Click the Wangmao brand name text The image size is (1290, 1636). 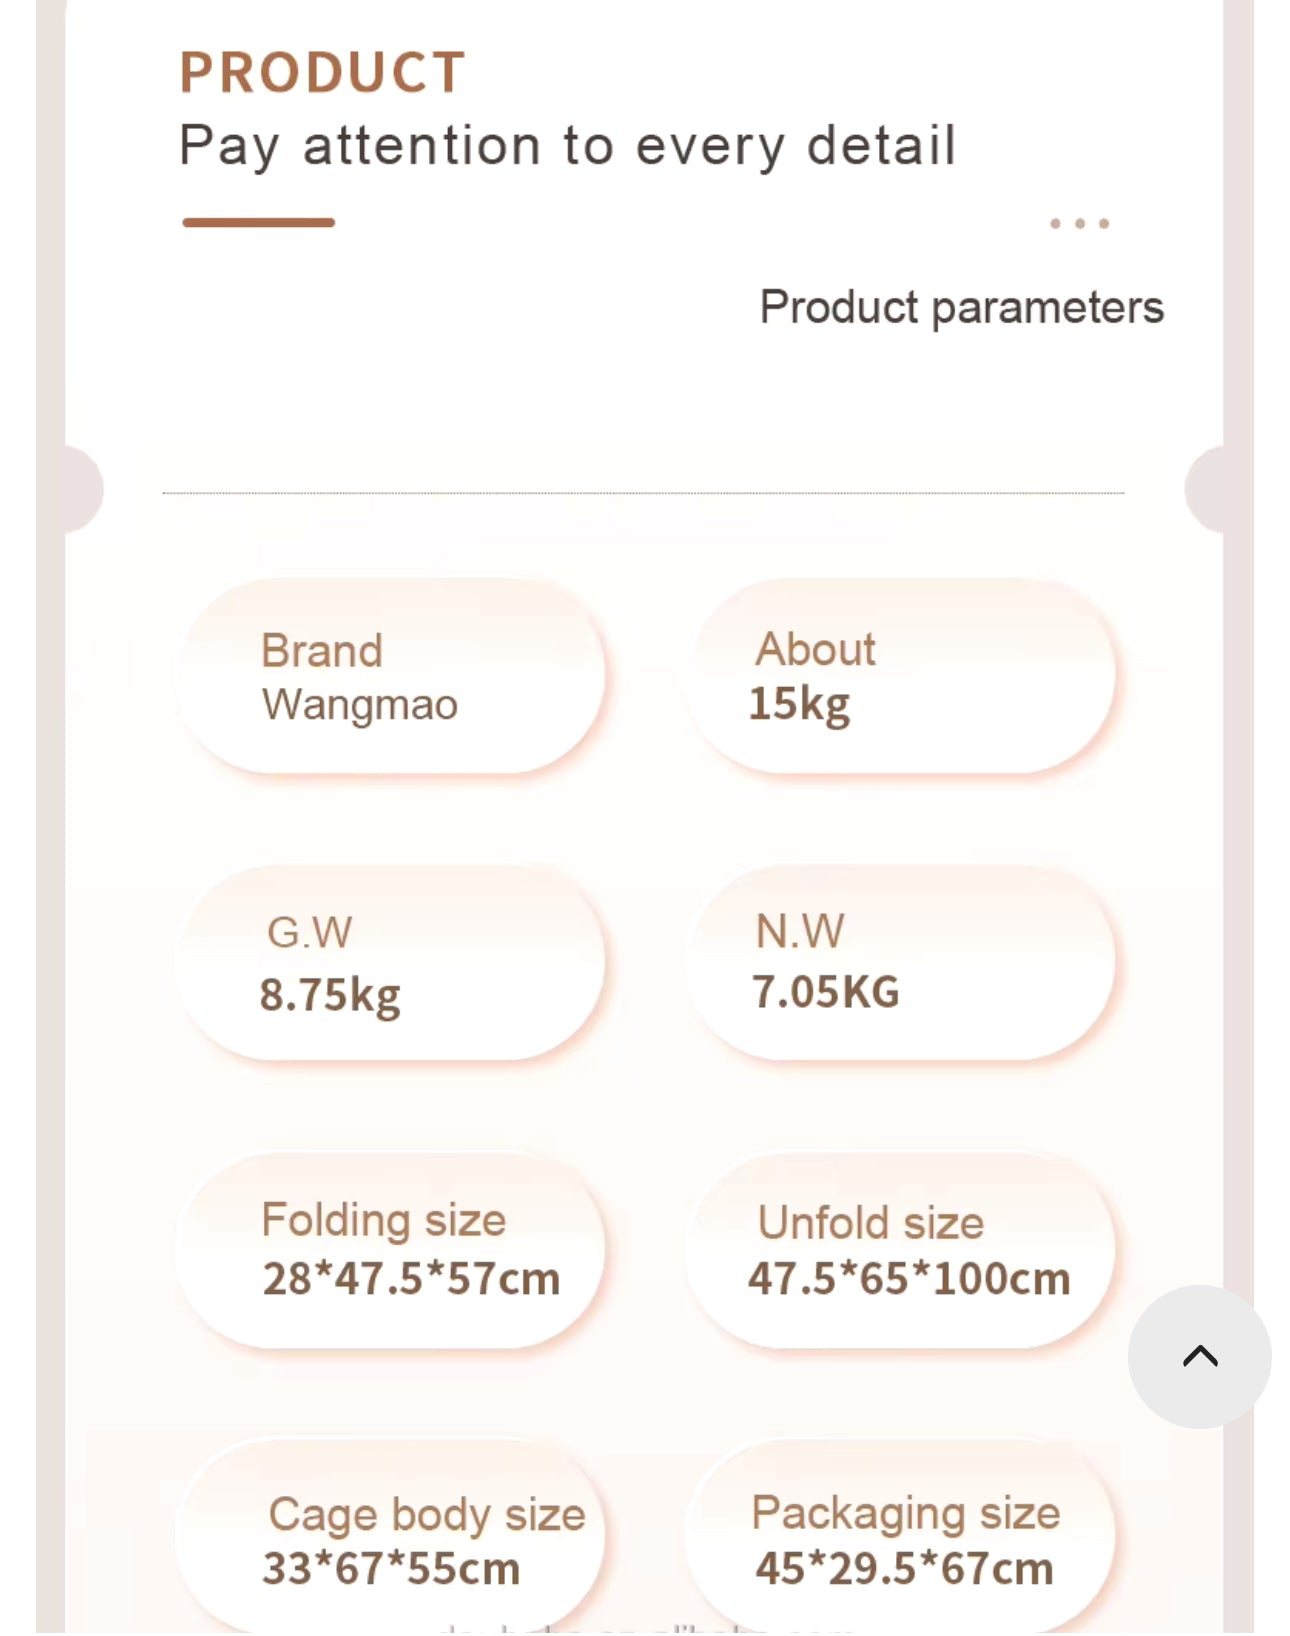coord(360,706)
